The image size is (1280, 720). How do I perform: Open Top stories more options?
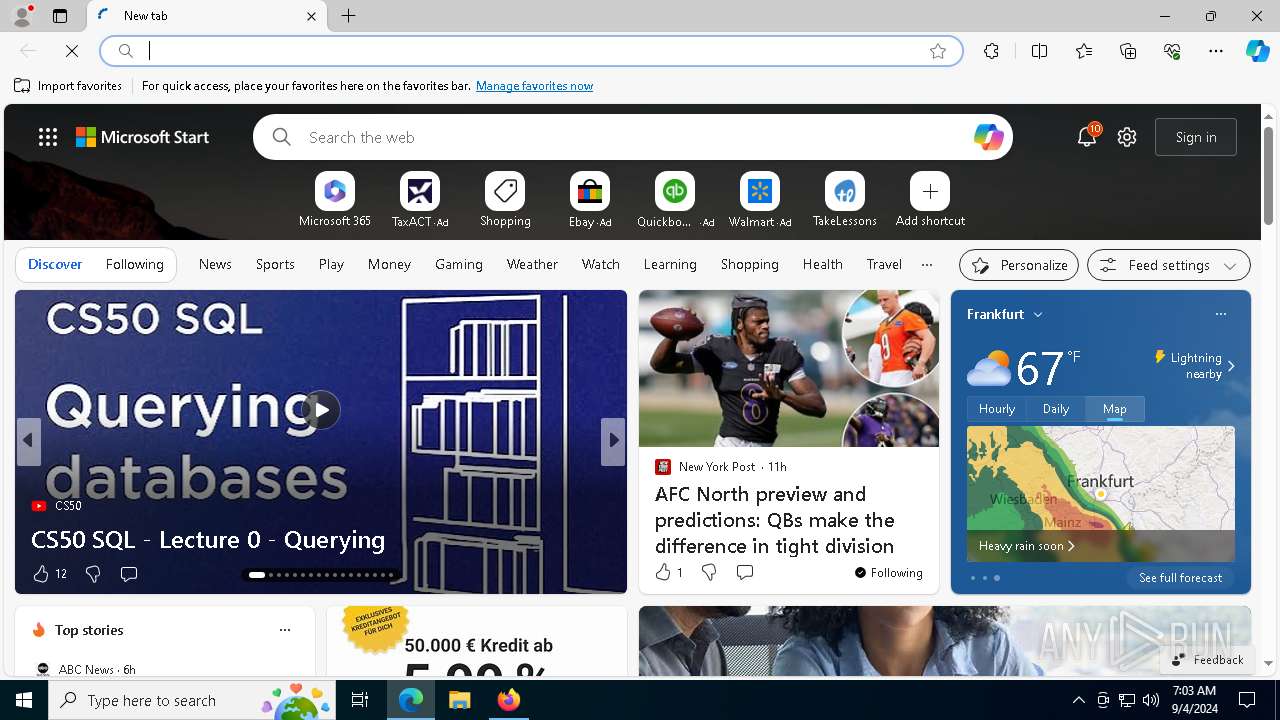[285, 630]
